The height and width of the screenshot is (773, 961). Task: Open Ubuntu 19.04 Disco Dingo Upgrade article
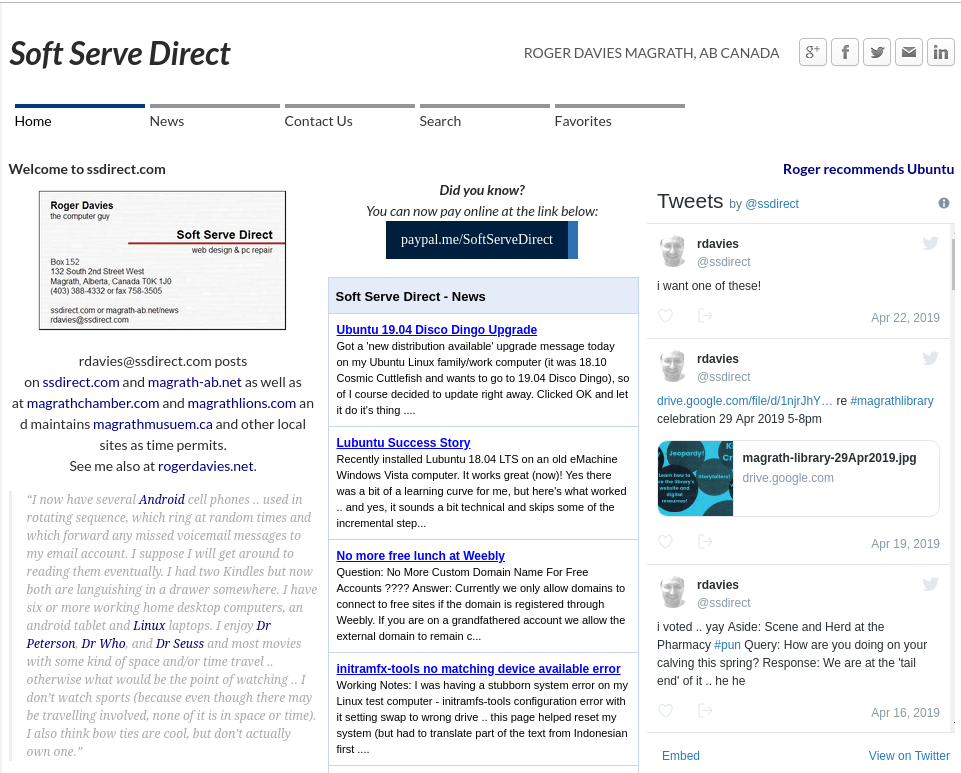[436, 330]
